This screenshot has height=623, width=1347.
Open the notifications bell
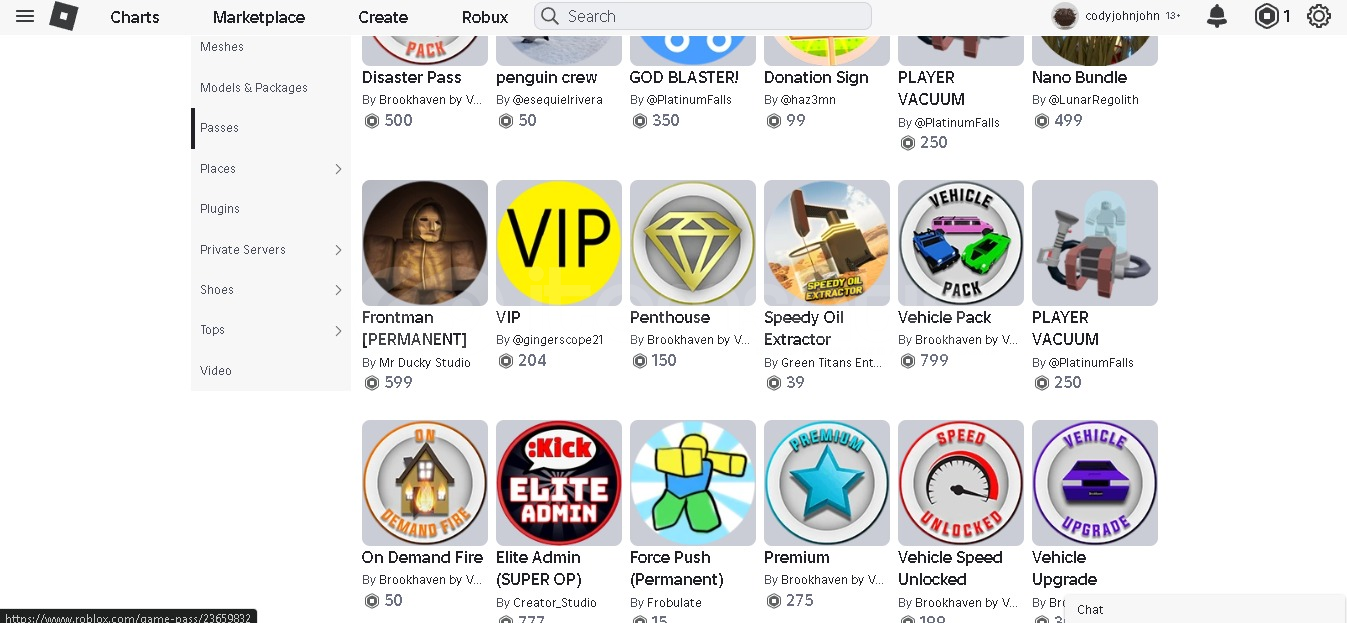pyautogui.click(x=1217, y=16)
